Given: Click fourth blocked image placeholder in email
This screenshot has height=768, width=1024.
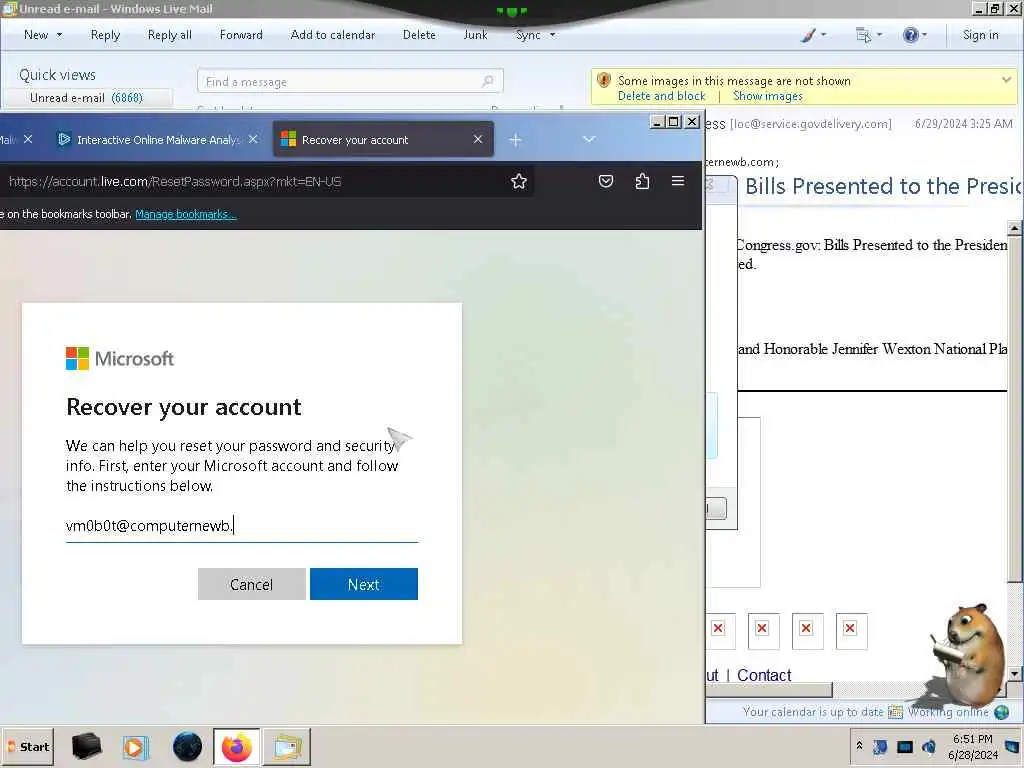Looking at the screenshot, I should pos(851,631).
